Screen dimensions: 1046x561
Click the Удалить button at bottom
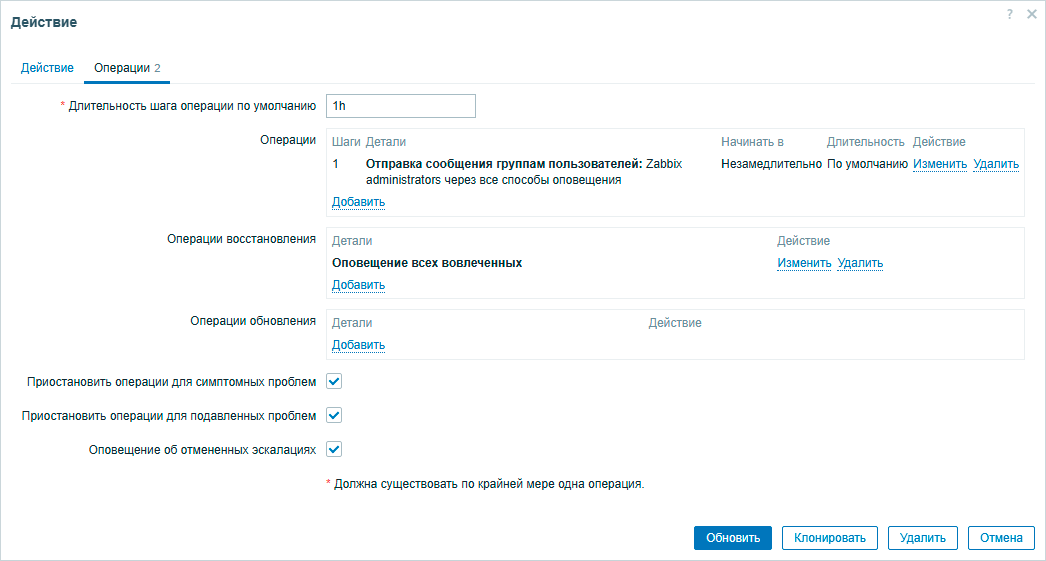(922, 538)
